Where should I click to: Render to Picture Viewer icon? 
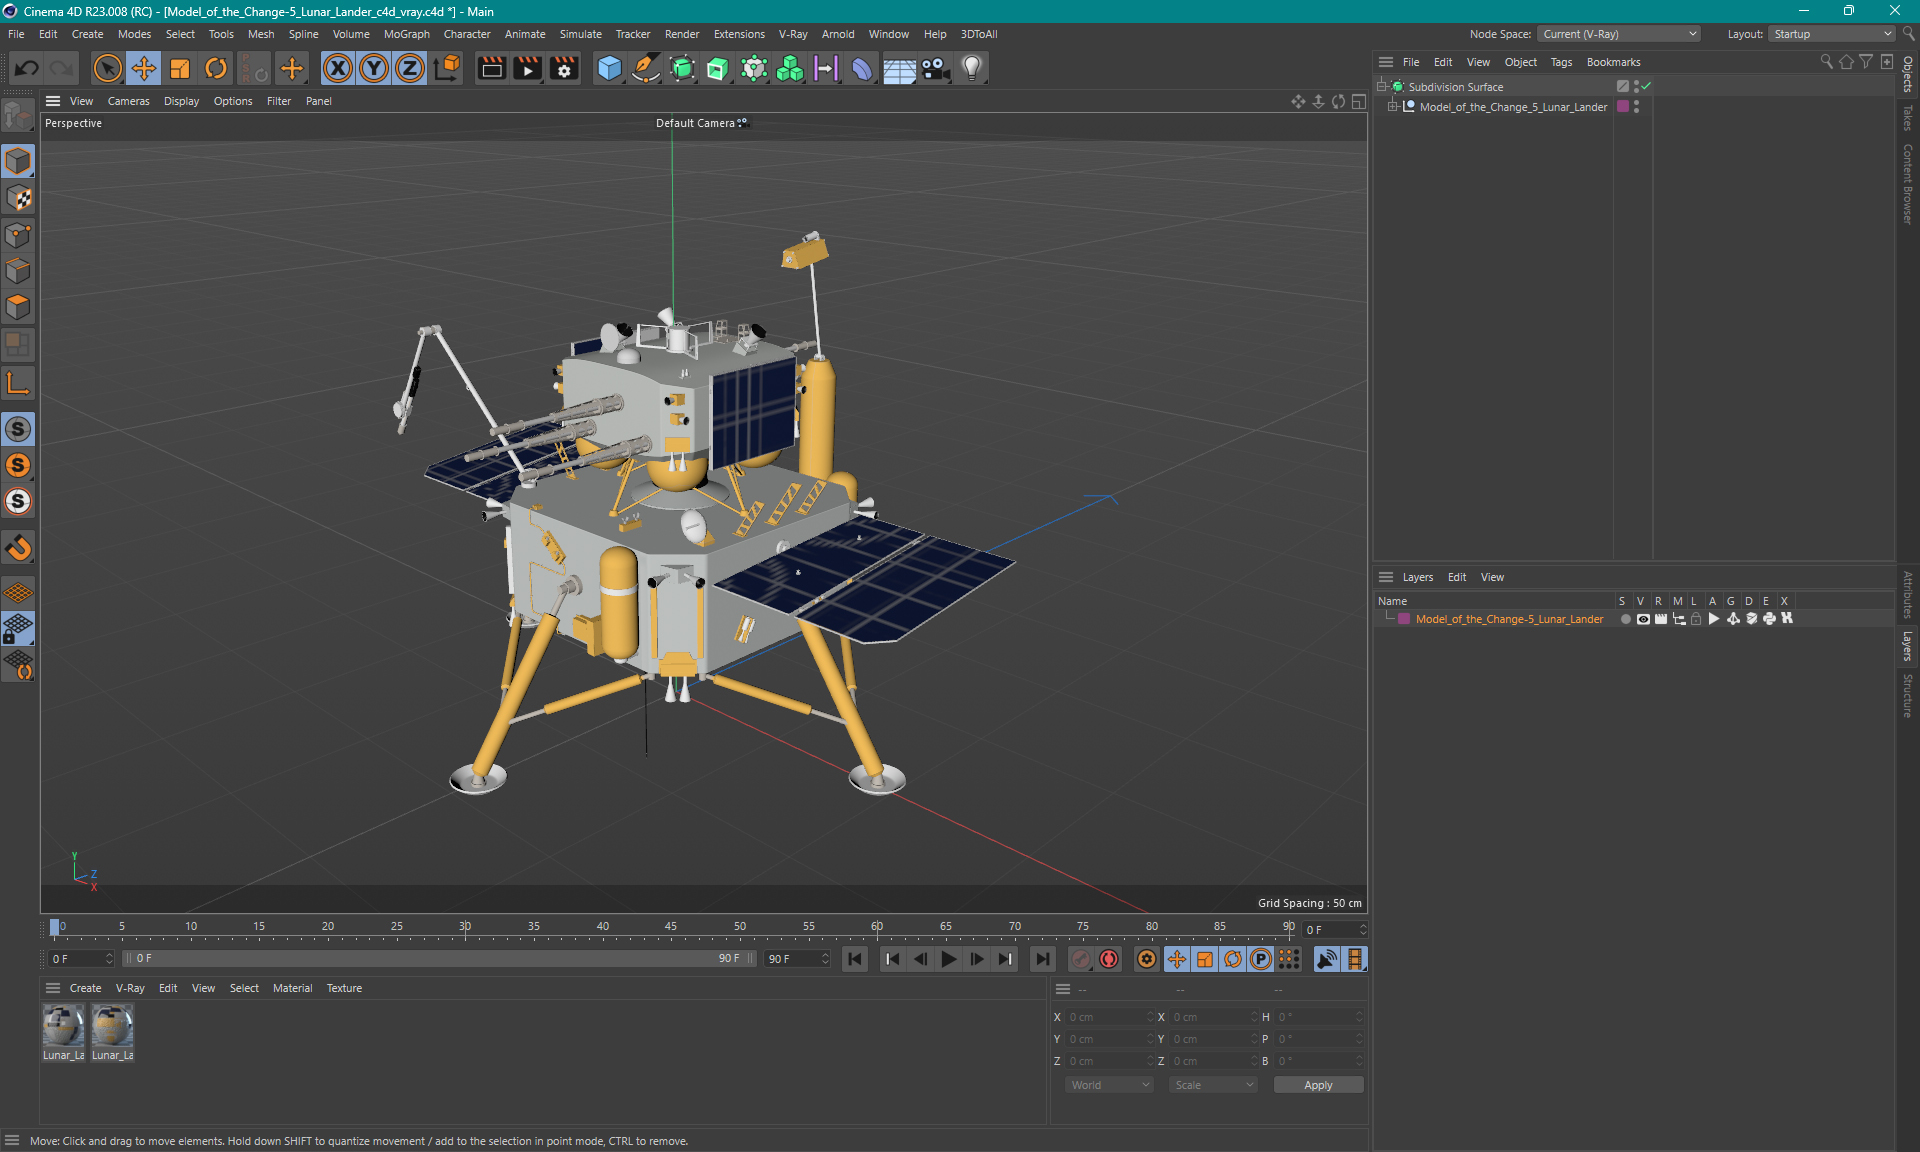pyautogui.click(x=527, y=68)
